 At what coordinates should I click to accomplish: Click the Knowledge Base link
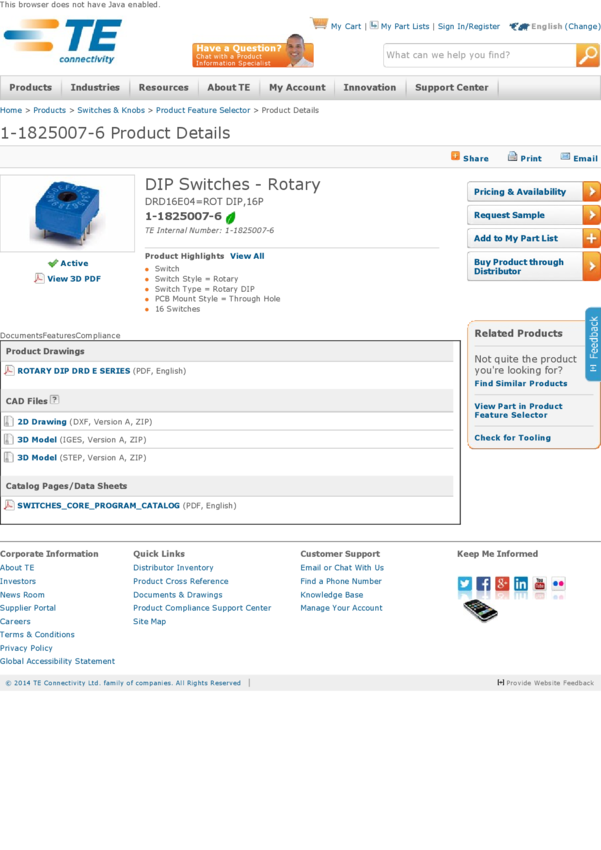pyautogui.click(x=332, y=595)
